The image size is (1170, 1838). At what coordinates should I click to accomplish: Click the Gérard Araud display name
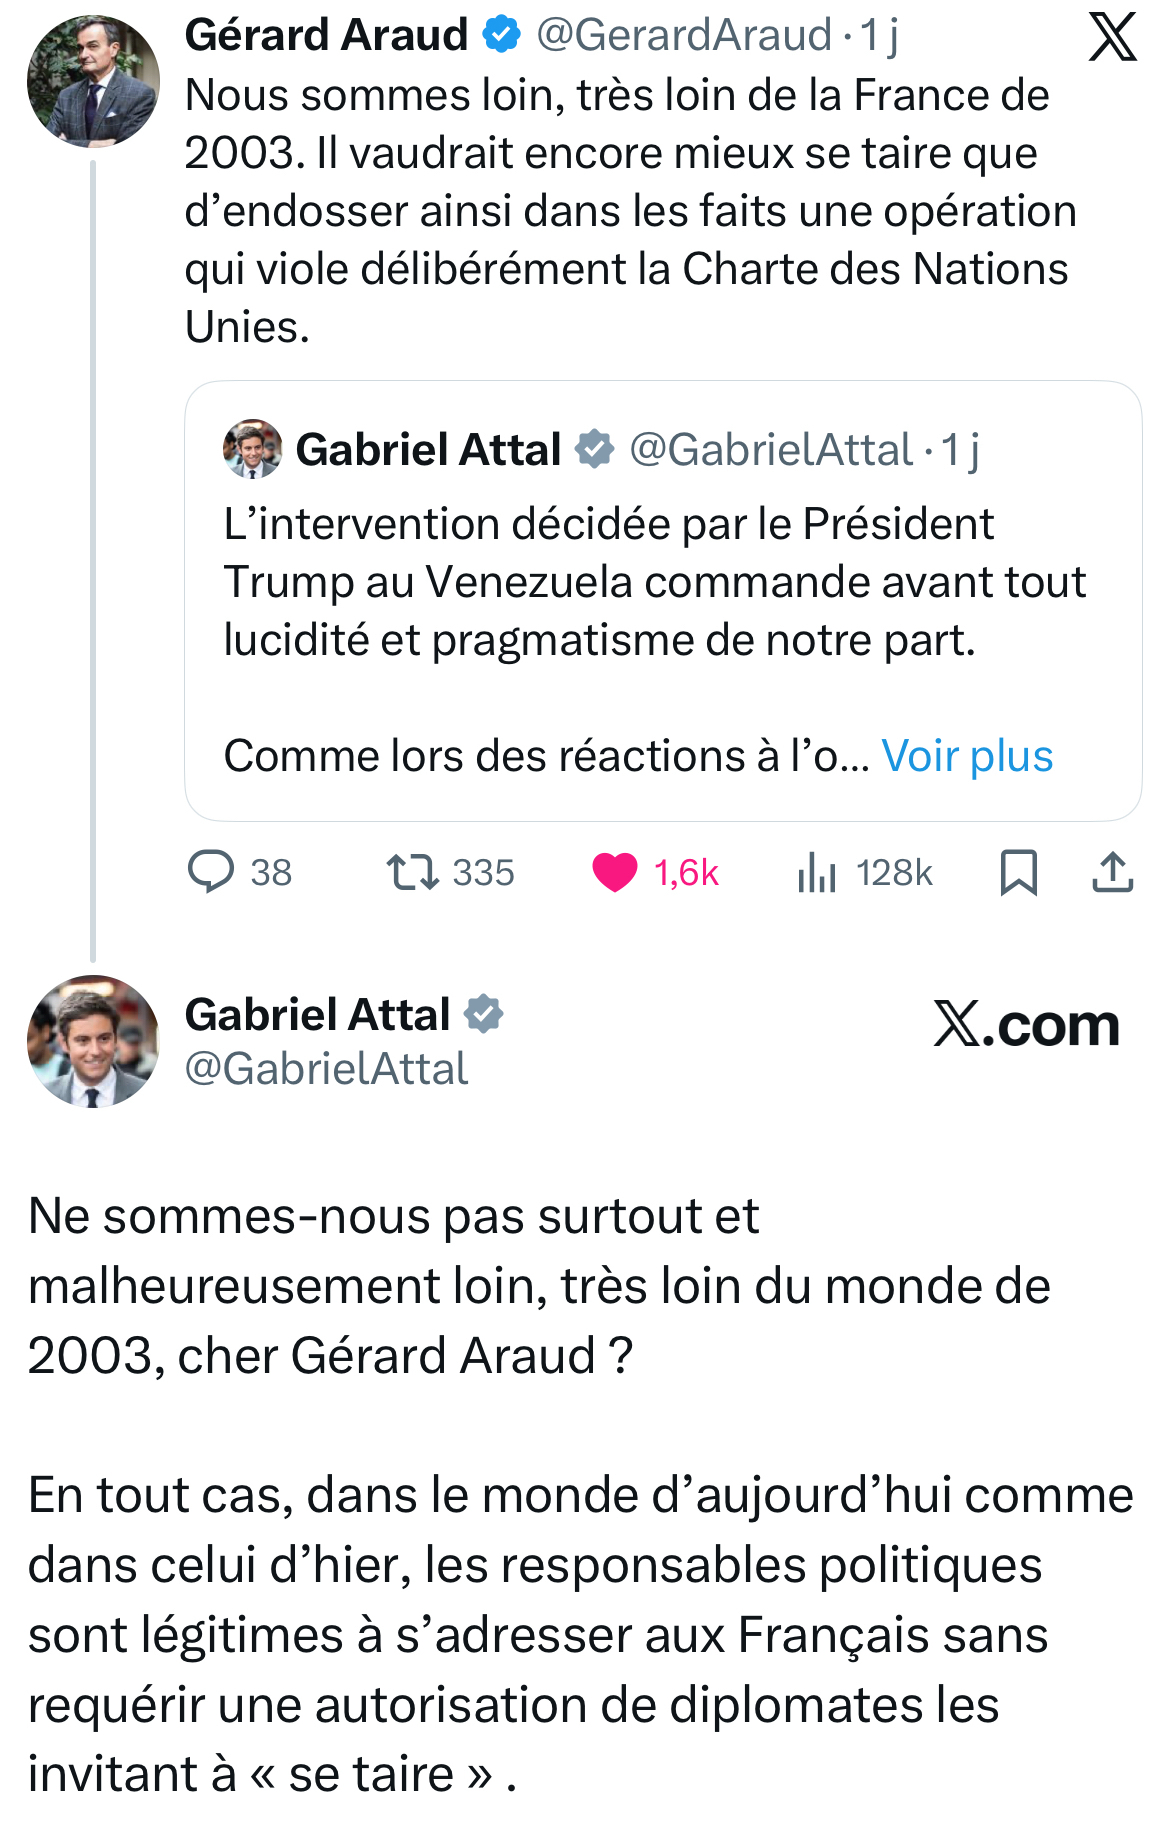[326, 35]
